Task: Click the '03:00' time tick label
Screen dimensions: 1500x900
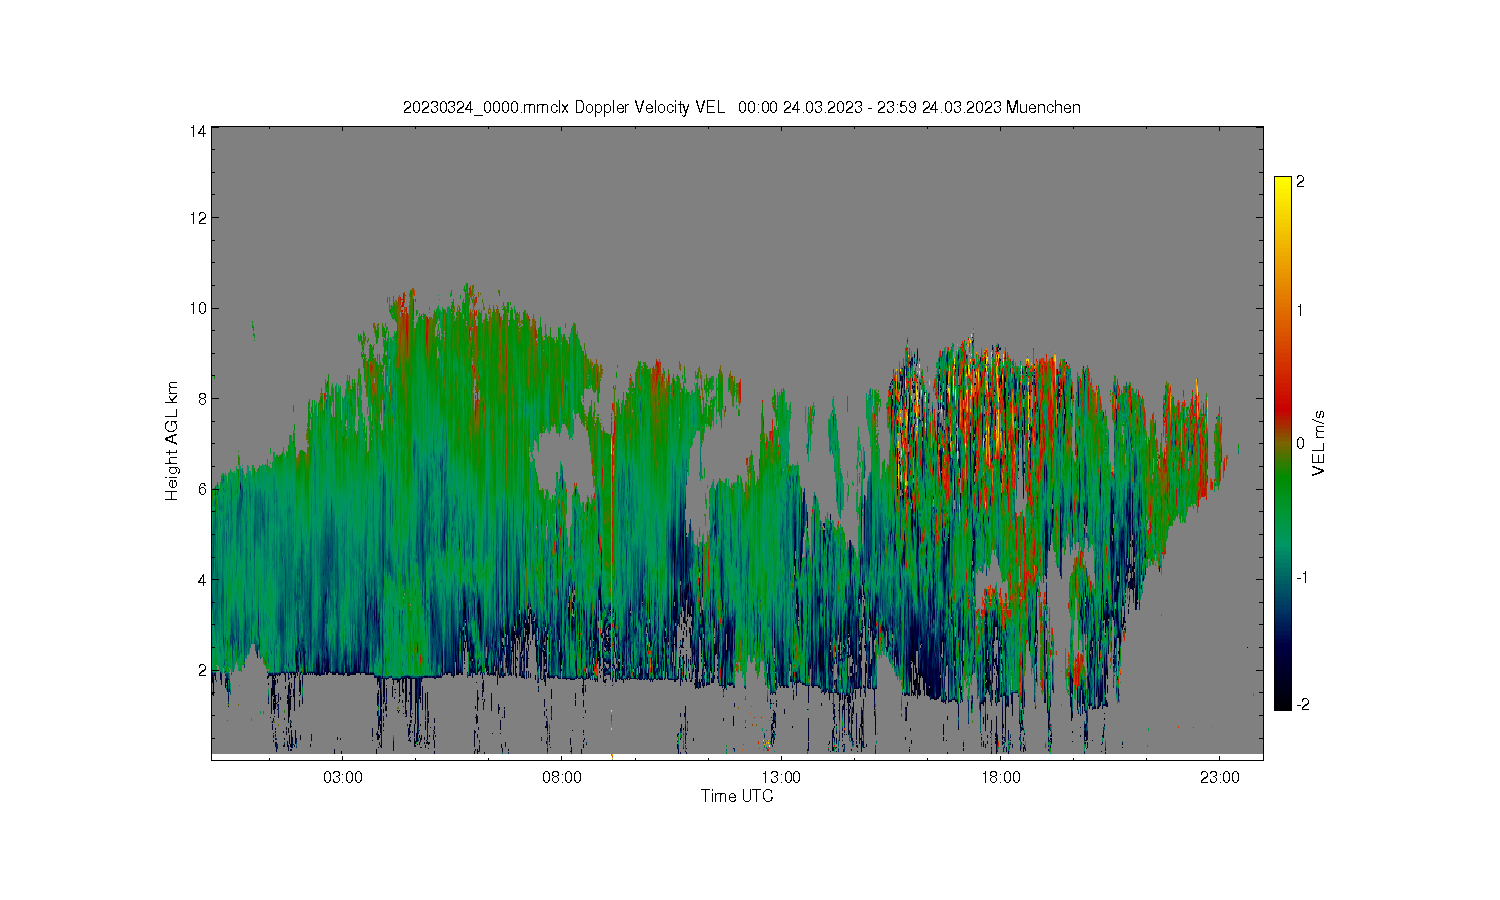Action: [343, 777]
